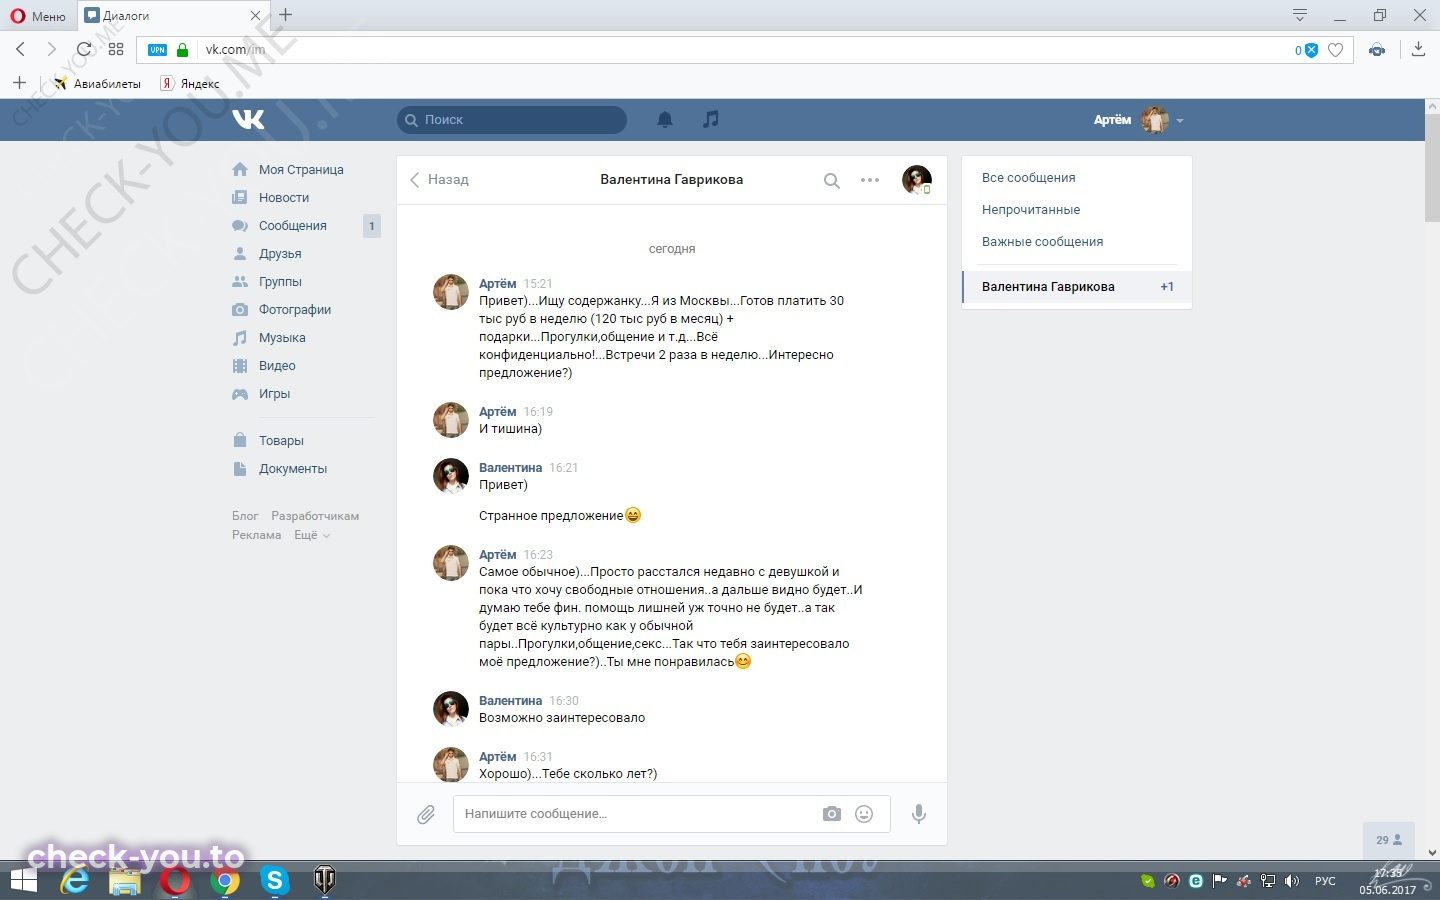The height and width of the screenshot is (900, 1440).
Task: Open Google Chrome from the taskbar
Action: click(x=225, y=881)
